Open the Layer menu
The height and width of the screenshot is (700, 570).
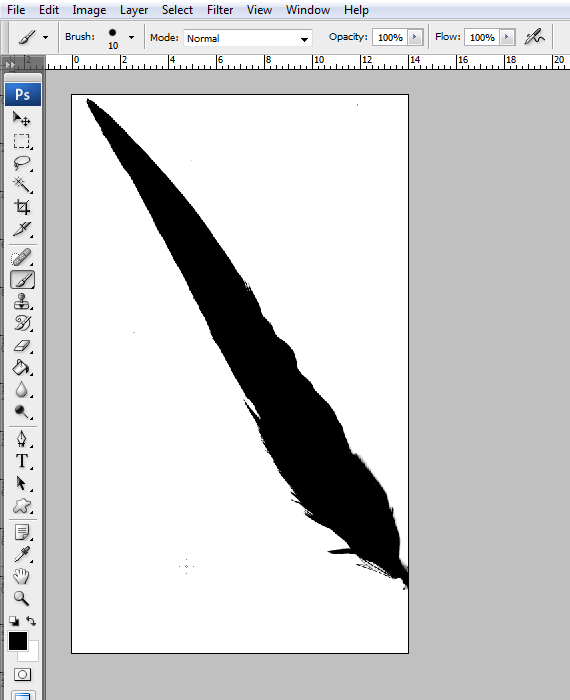pyautogui.click(x=134, y=10)
